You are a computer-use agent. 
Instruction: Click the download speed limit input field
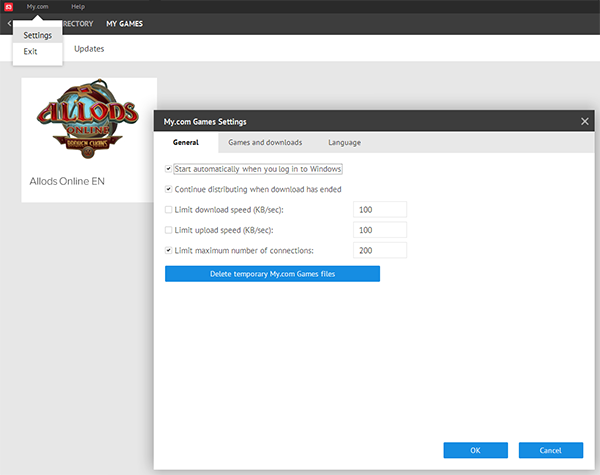pyautogui.click(x=380, y=209)
